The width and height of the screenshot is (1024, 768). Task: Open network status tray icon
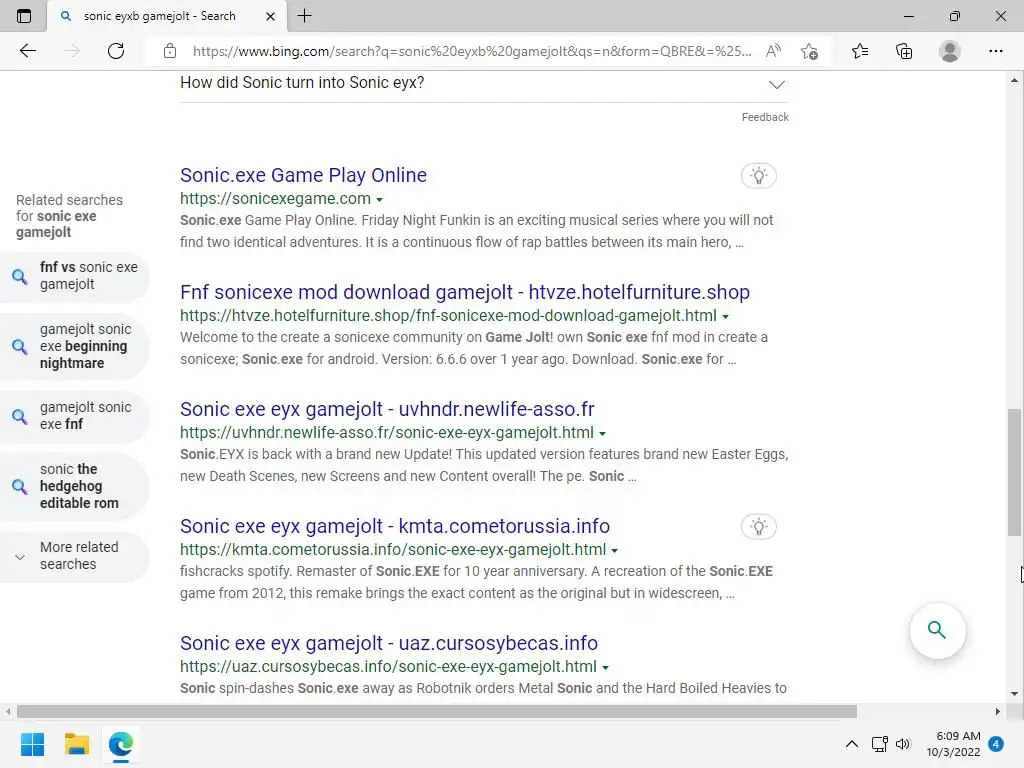click(880, 744)
